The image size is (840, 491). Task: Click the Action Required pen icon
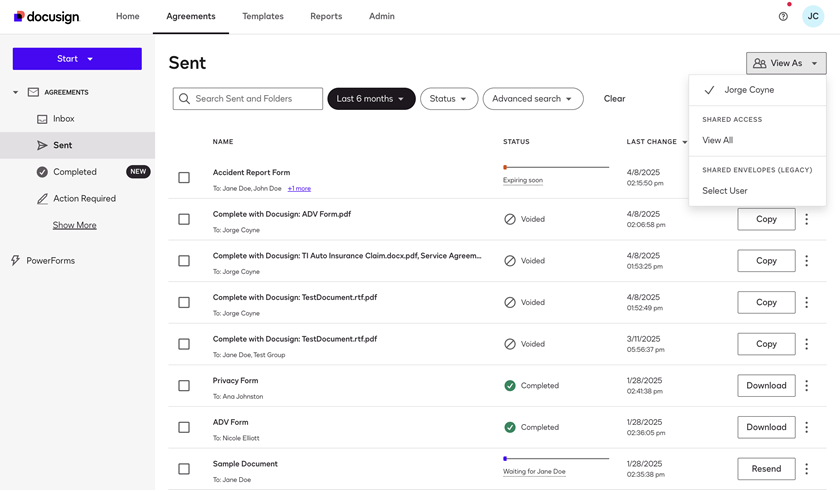pyautogui.click(x=42, y=199)
